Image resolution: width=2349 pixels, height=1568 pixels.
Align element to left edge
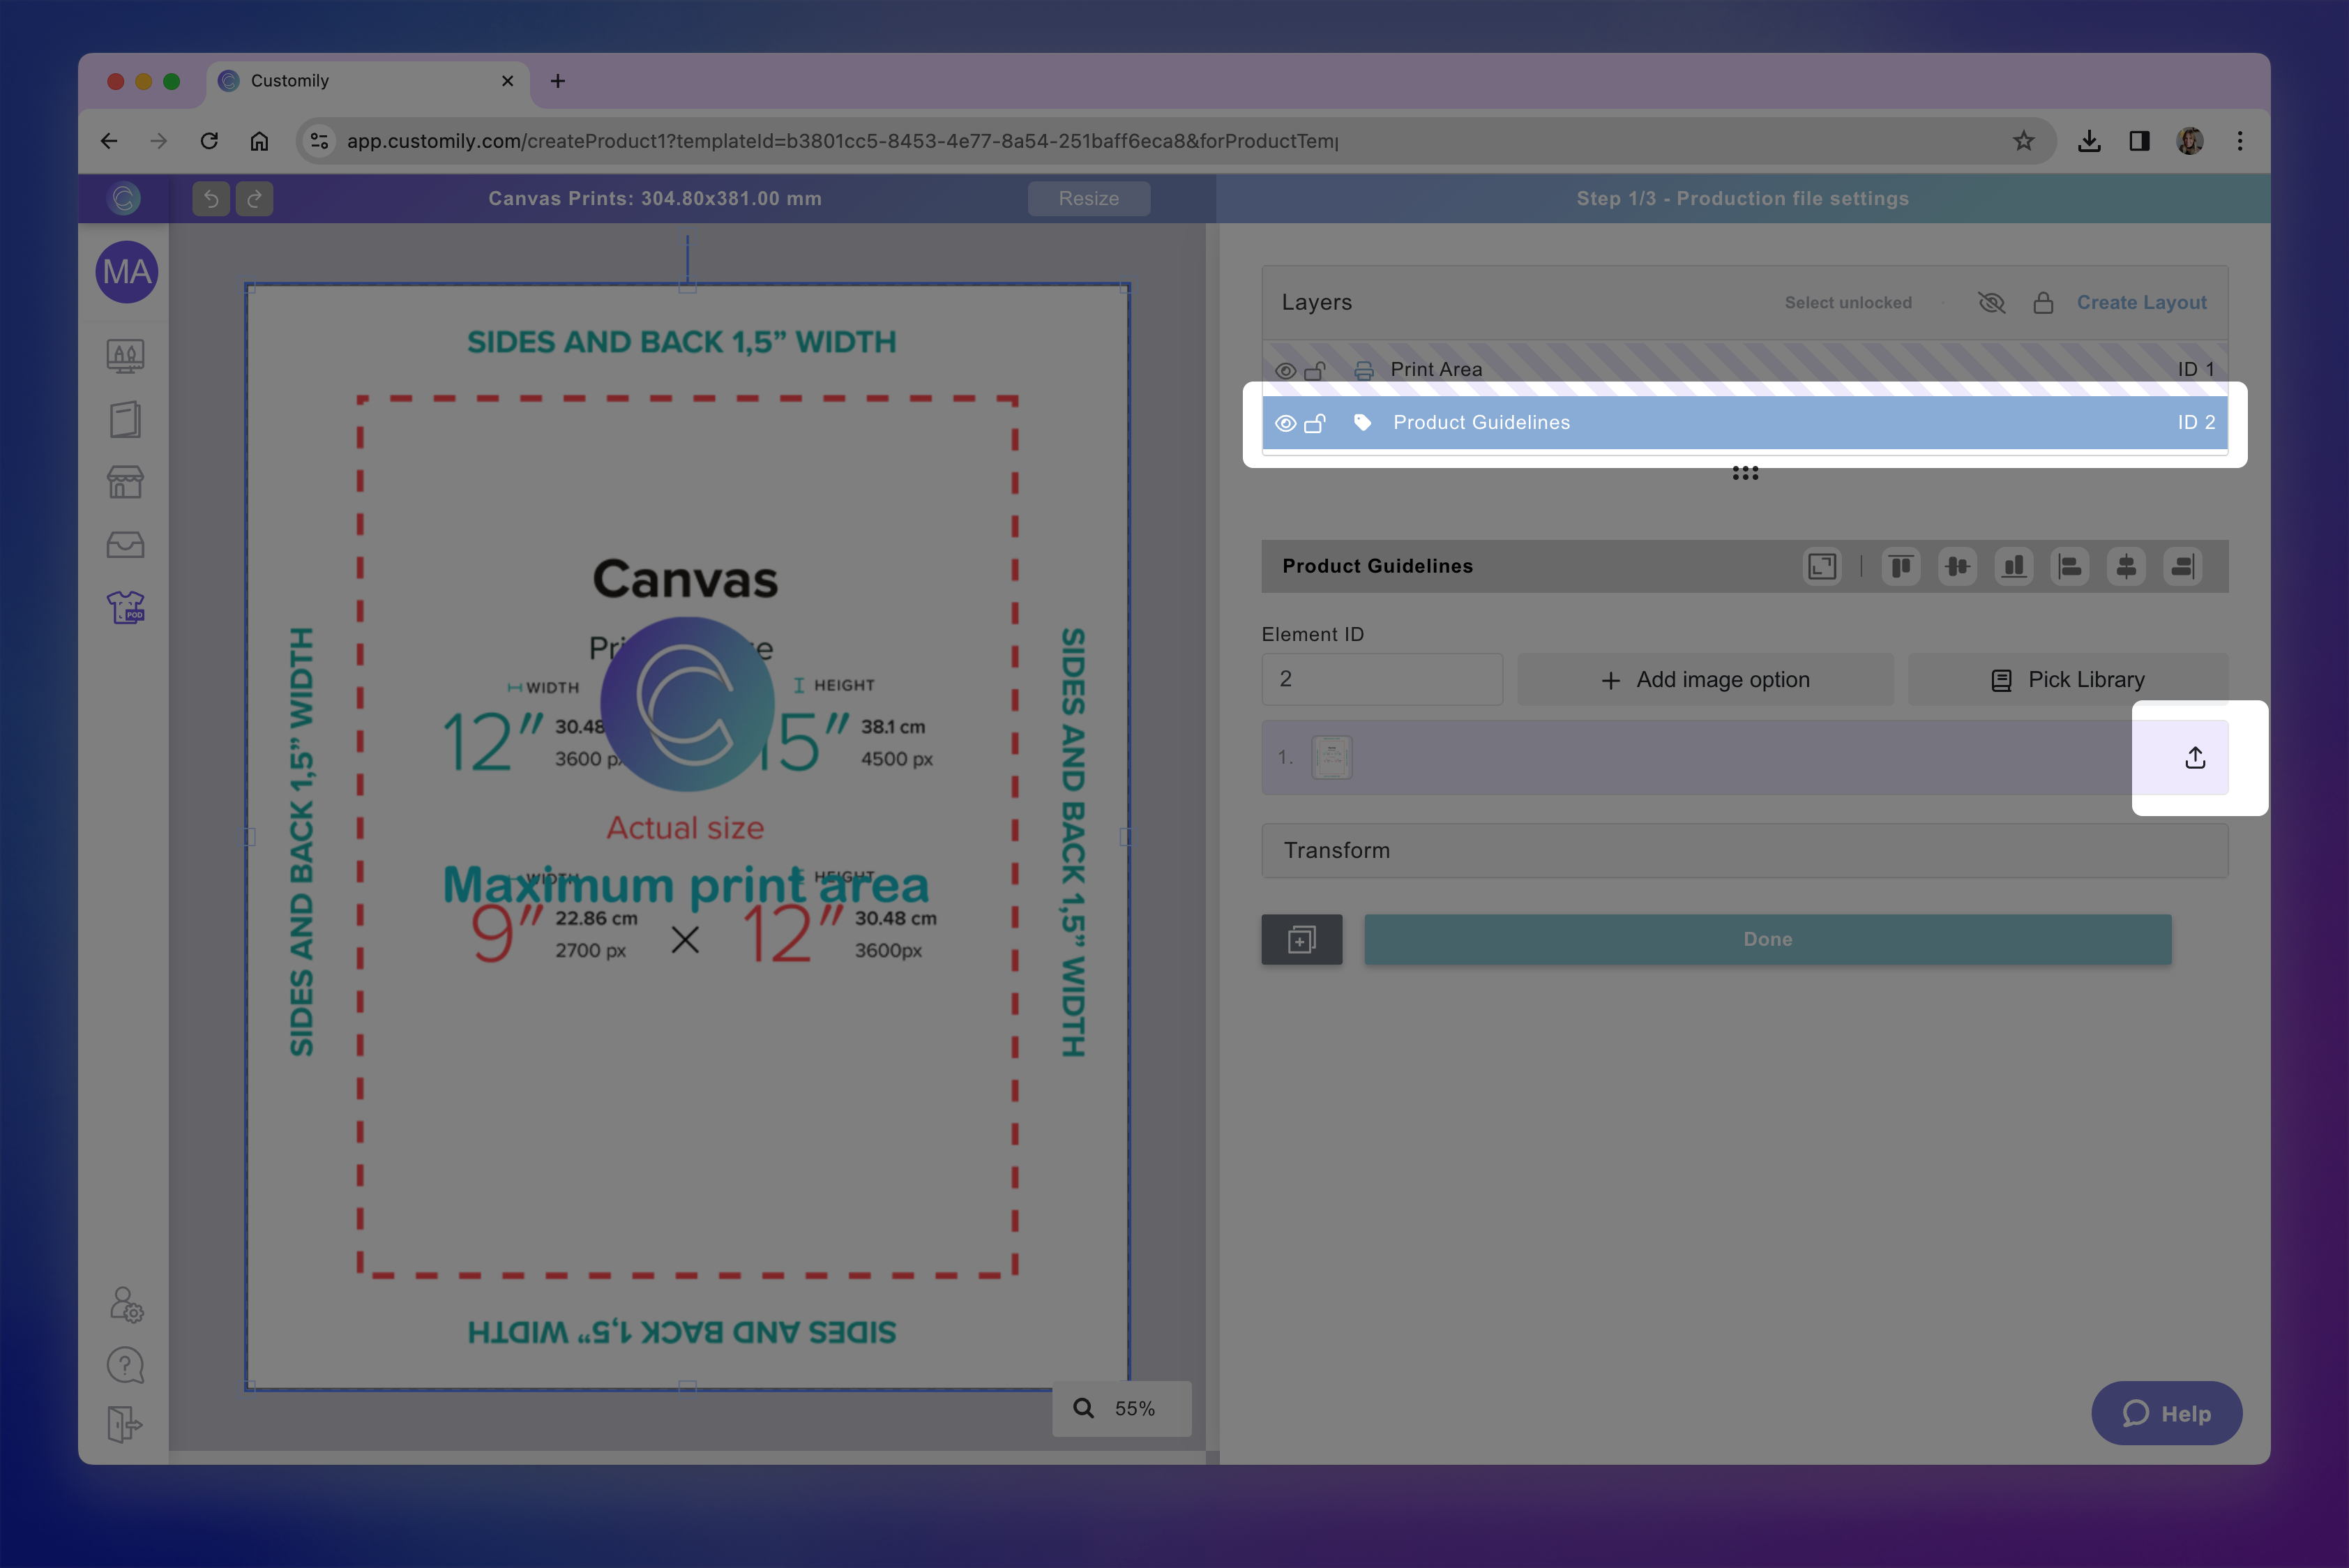2069,567
